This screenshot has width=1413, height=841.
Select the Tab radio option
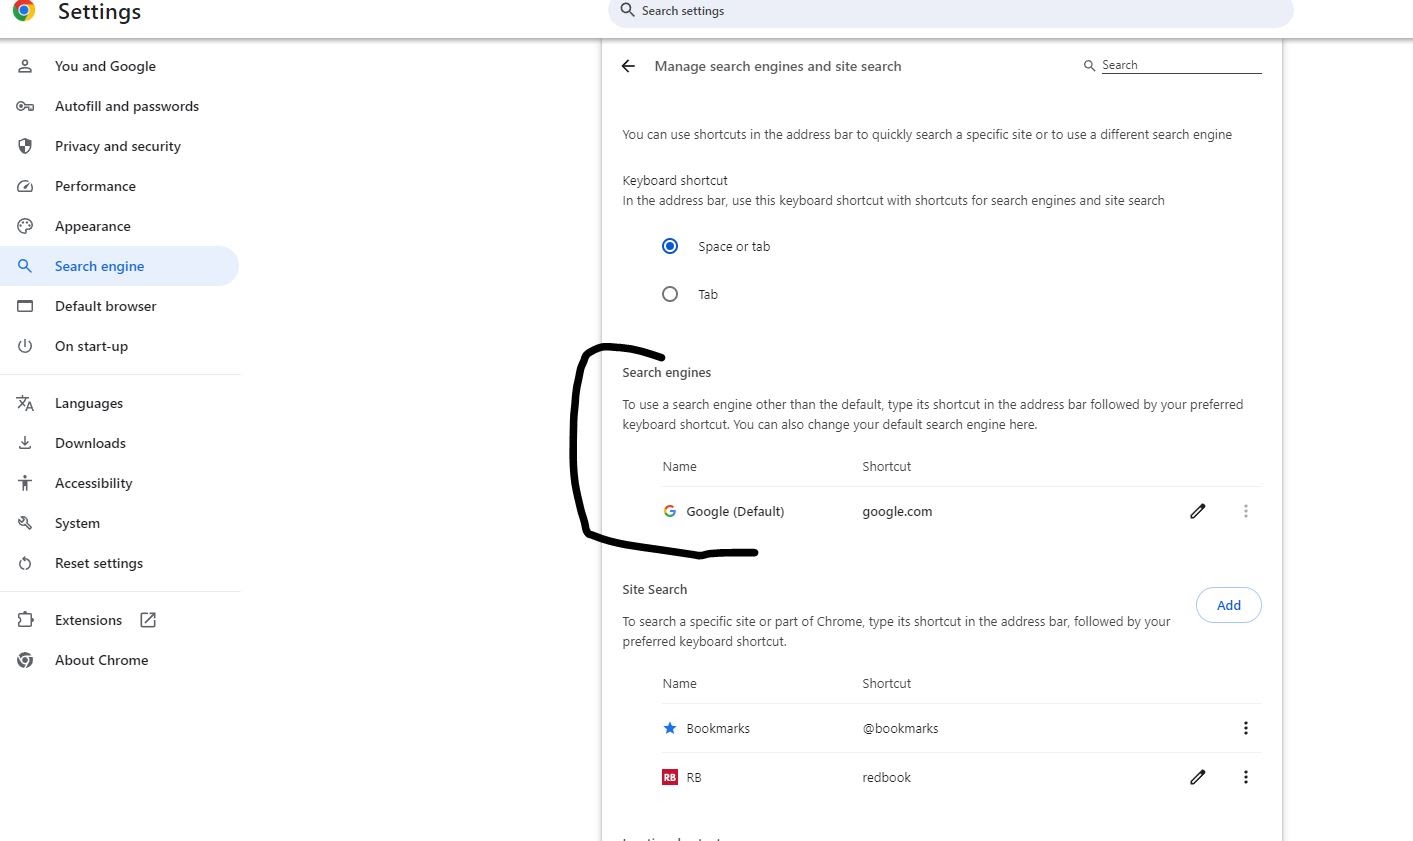pos(670,294)
